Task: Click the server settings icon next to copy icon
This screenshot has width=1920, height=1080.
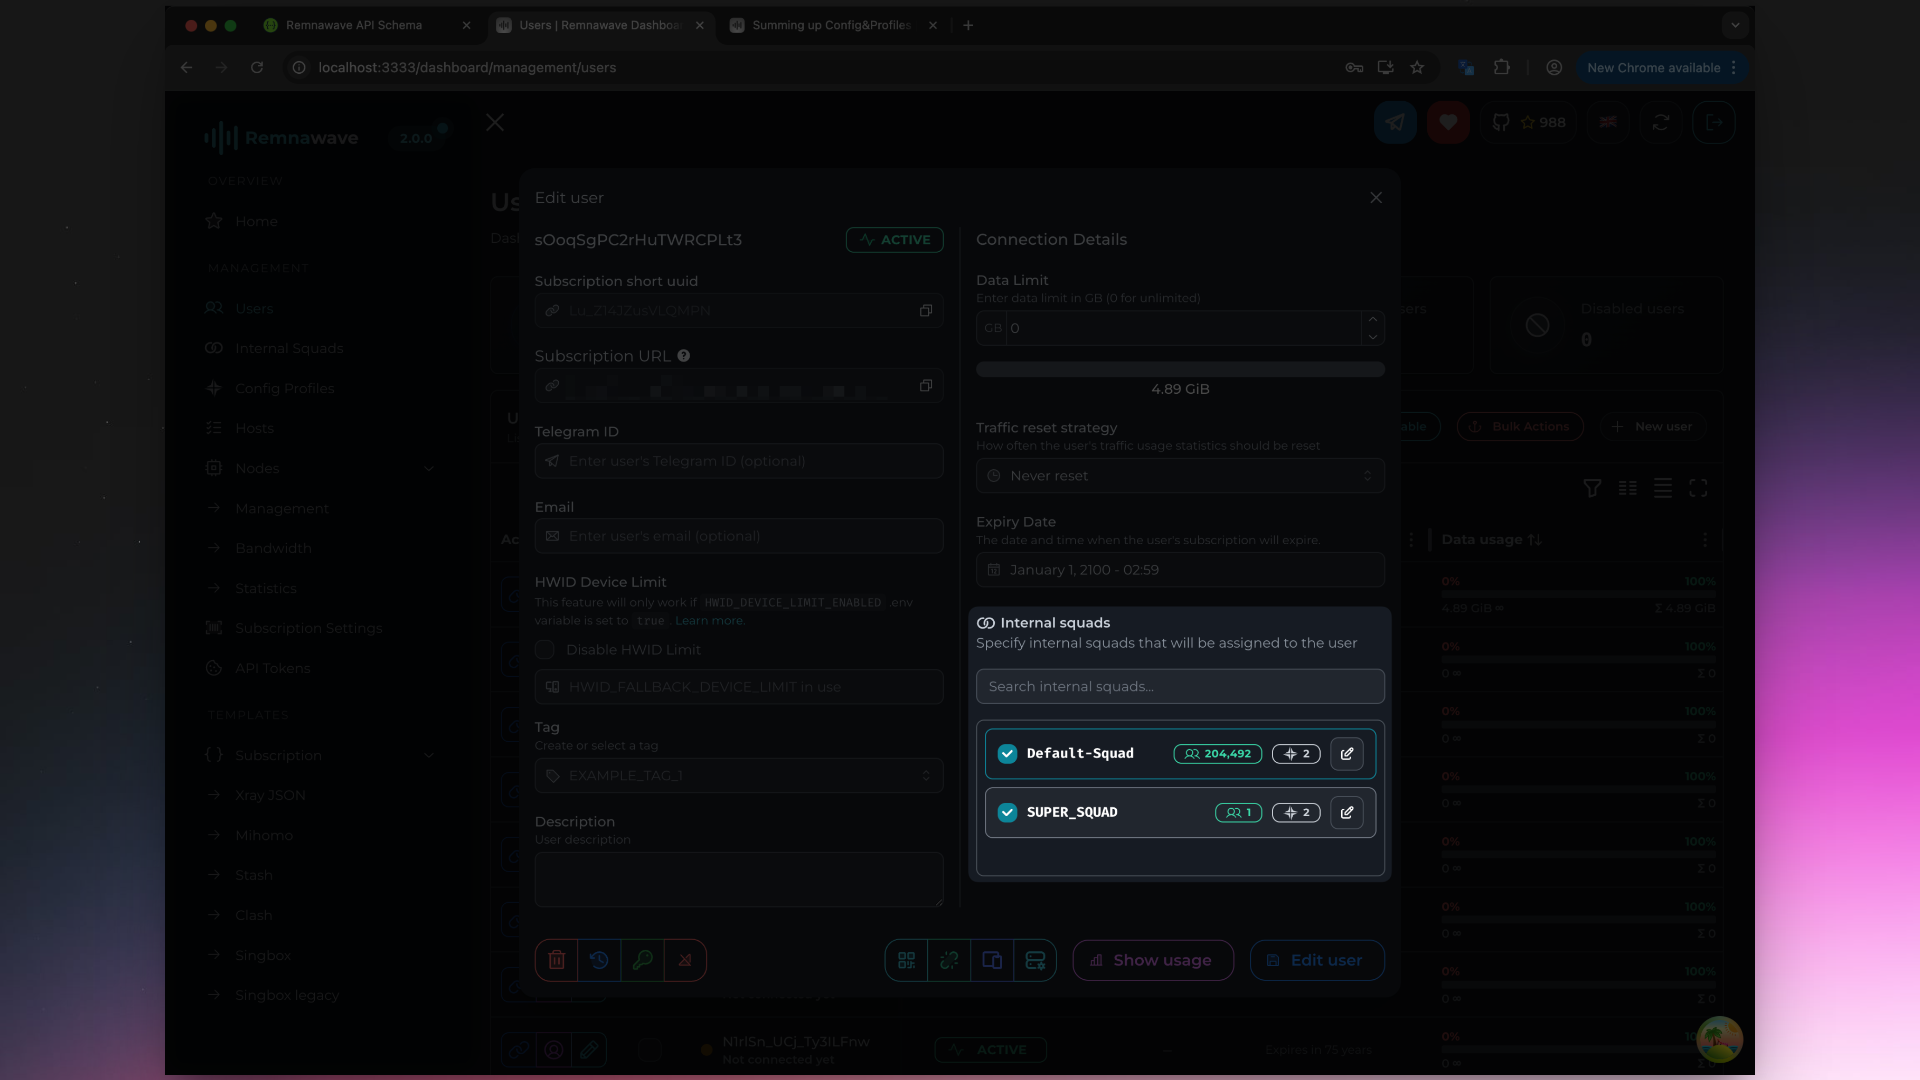Action: (x=1036, y=960)
